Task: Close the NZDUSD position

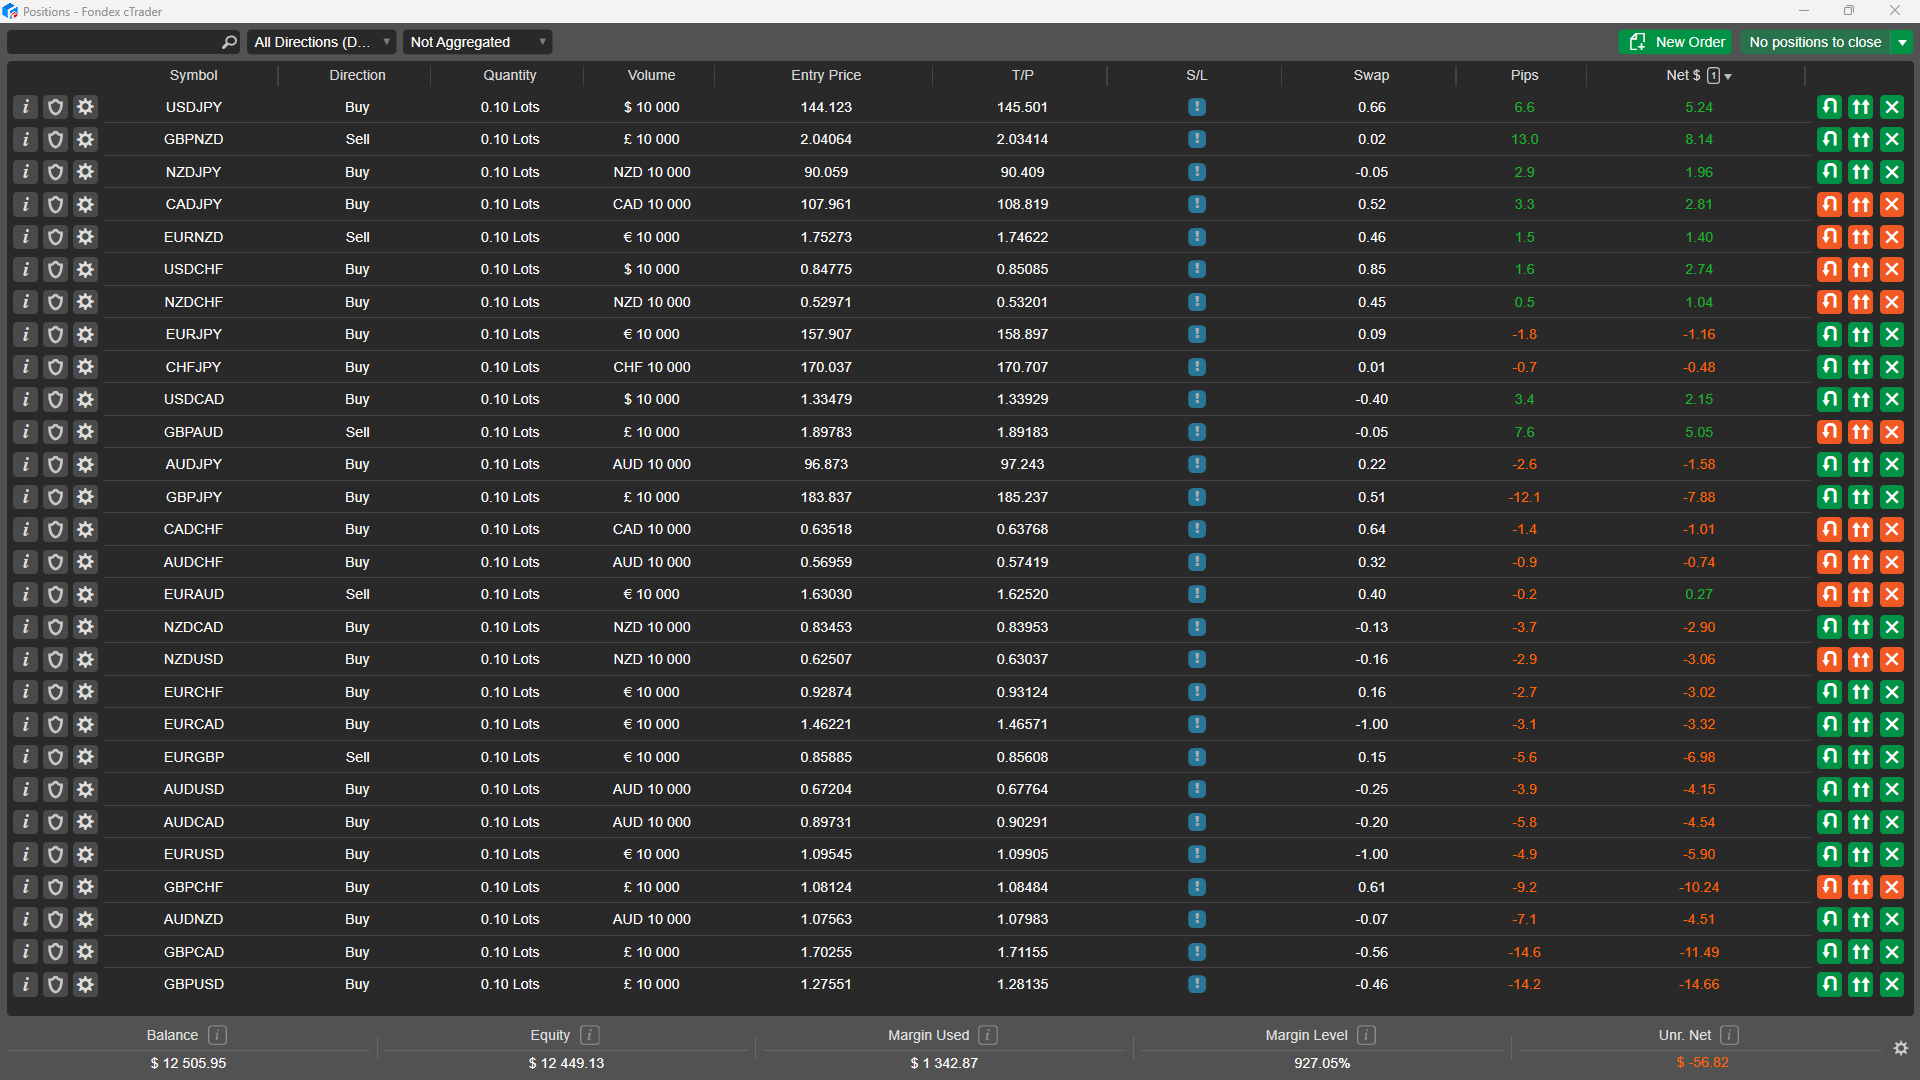Action: (x=1891, y=659)
